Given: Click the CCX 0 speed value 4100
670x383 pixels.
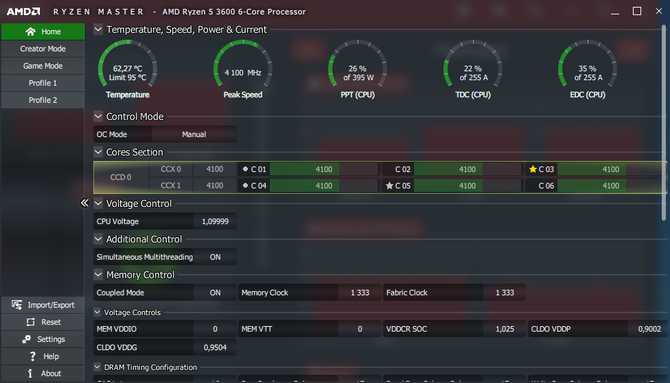Looking at the screenshot, I should pos(215,169).
